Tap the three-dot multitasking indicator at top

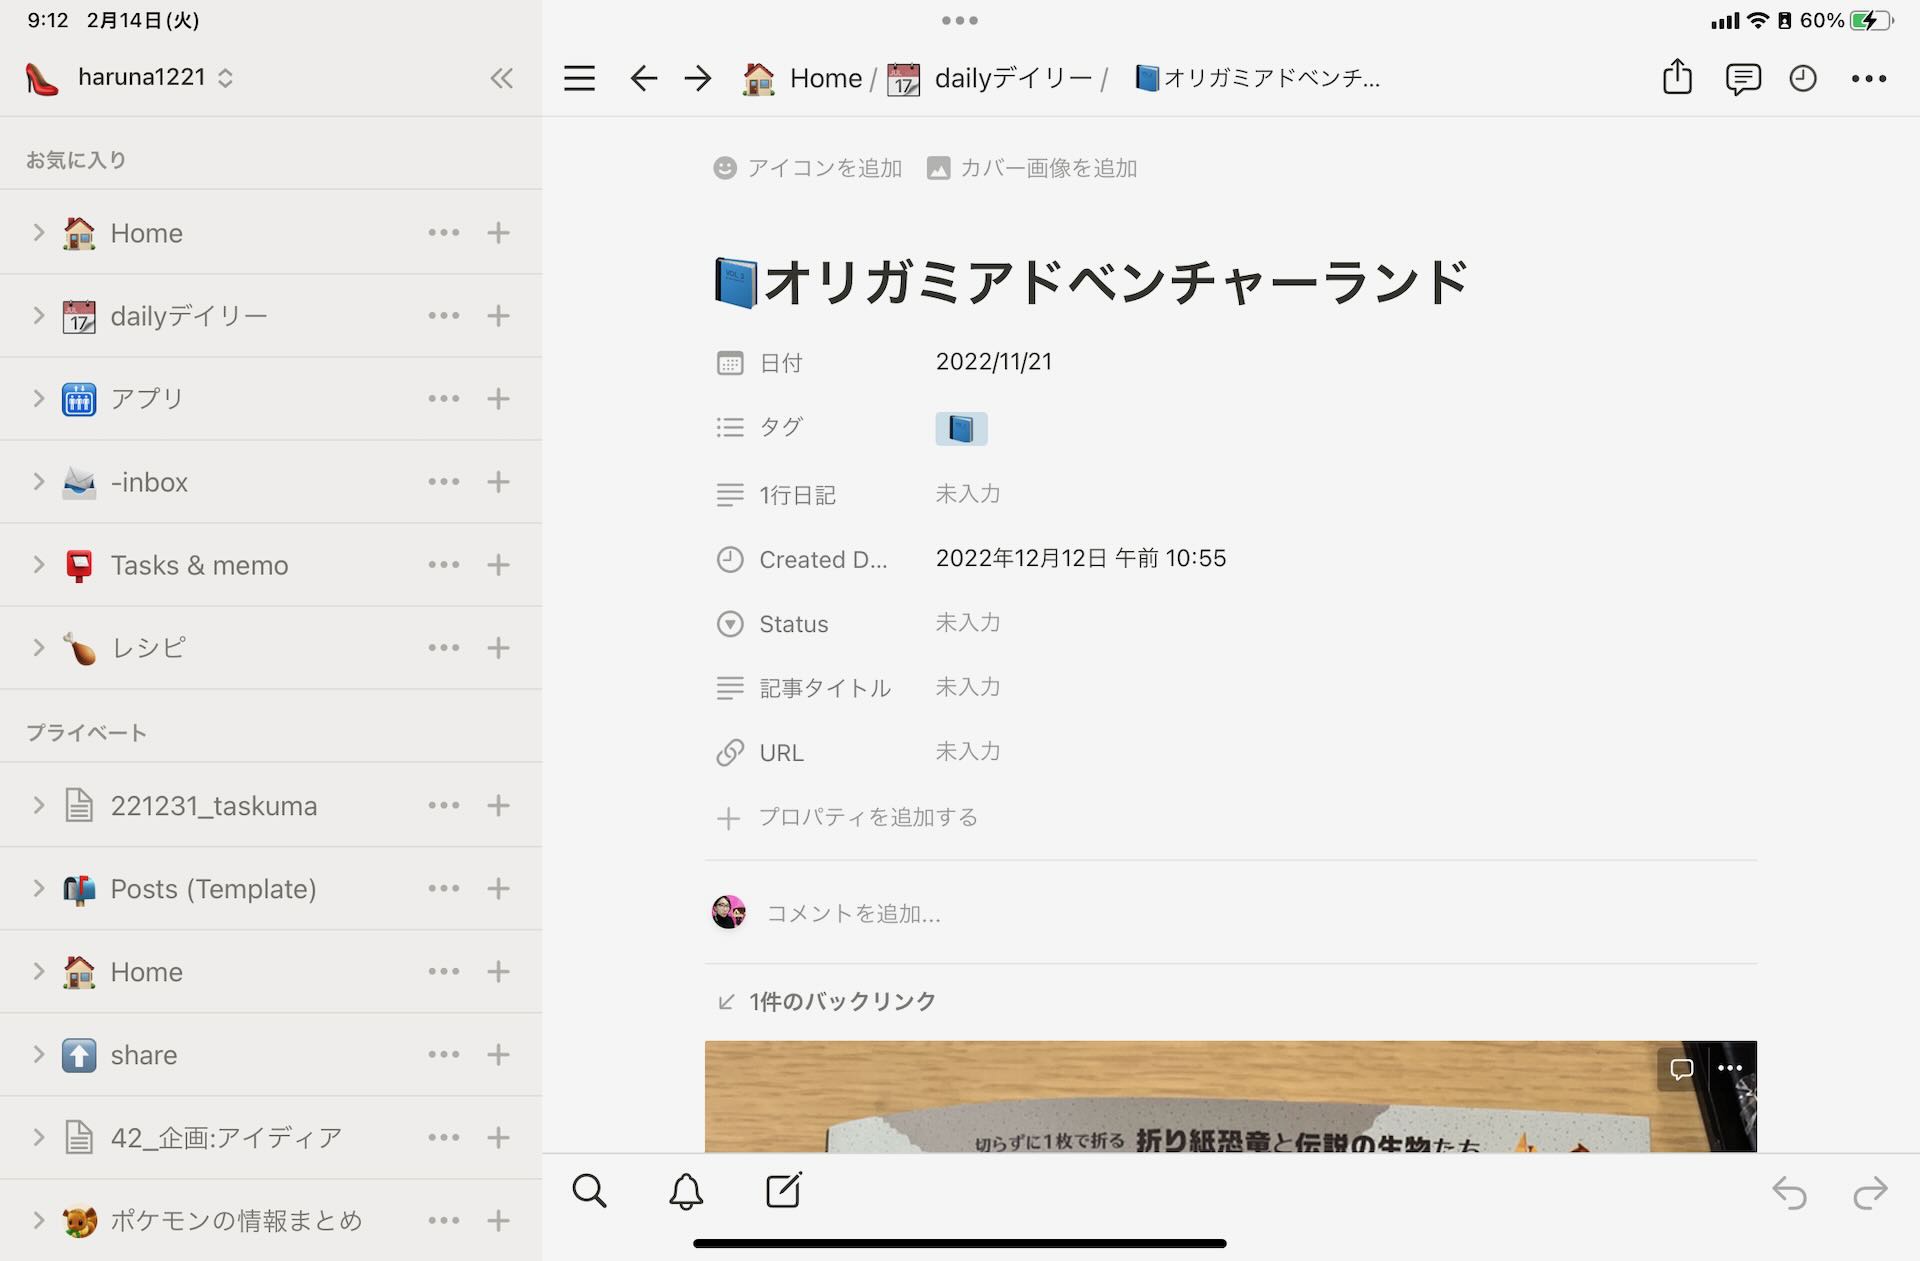[959, 20]
